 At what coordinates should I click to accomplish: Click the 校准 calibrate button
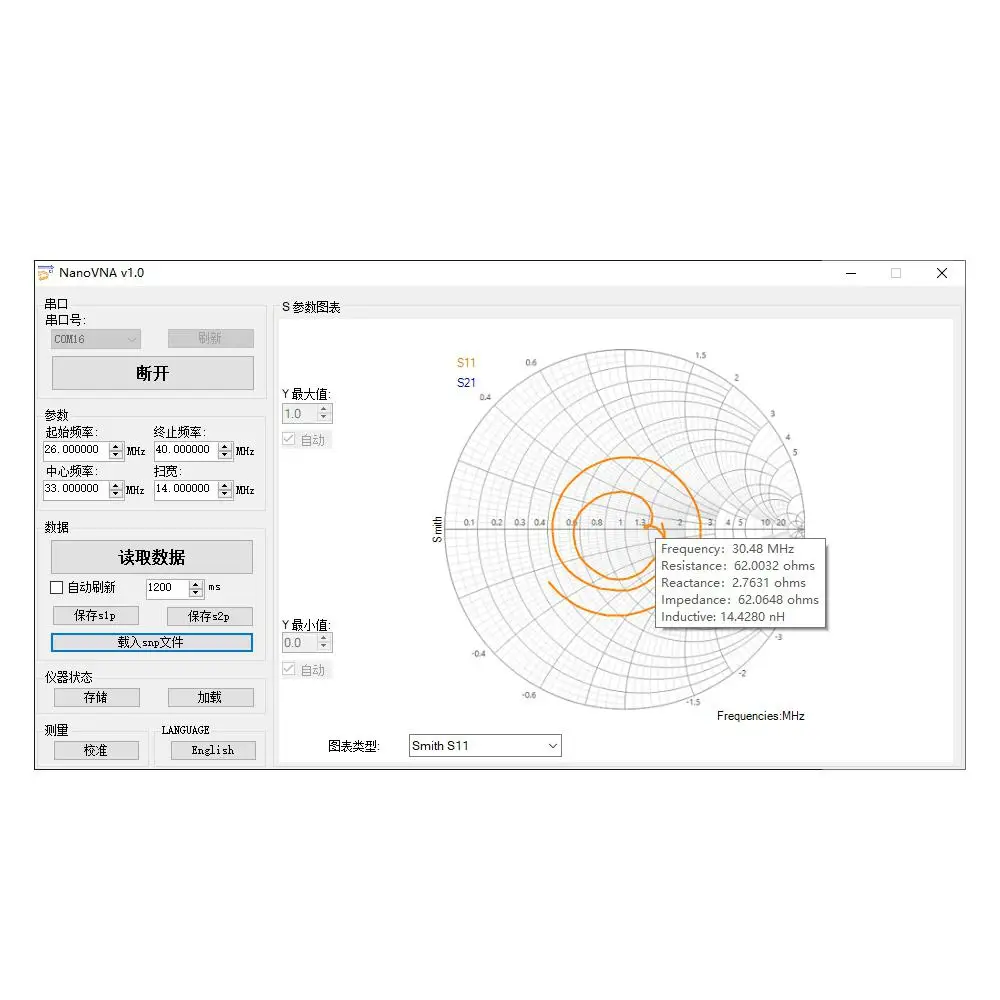(x=96, y=751)
